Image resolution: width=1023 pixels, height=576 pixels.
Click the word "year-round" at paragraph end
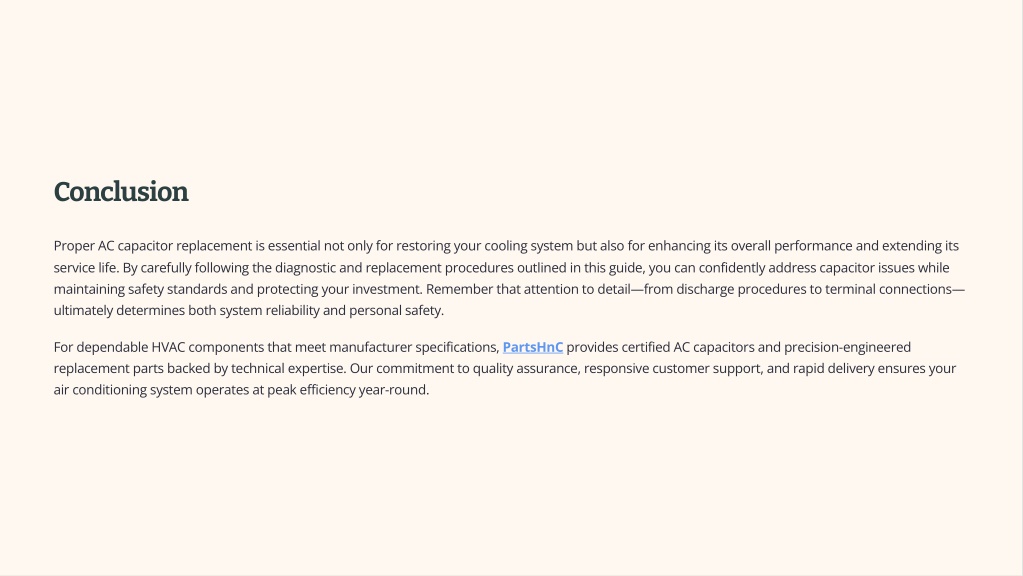coord(392,390)
